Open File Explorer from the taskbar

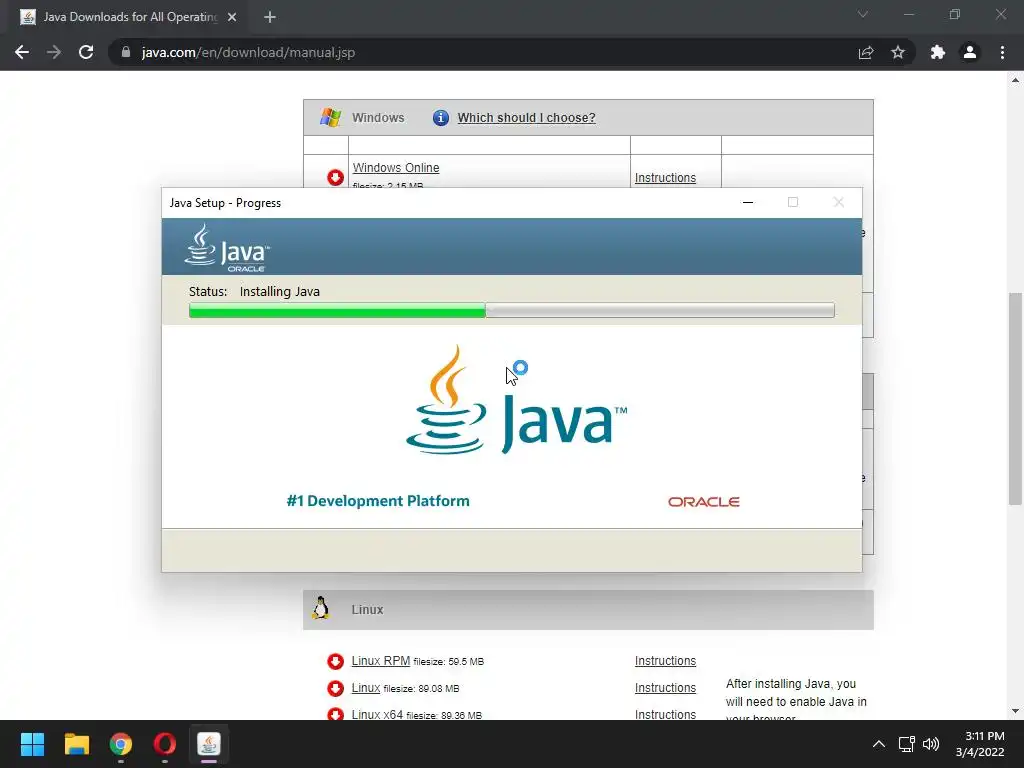(x=76, y=744)
